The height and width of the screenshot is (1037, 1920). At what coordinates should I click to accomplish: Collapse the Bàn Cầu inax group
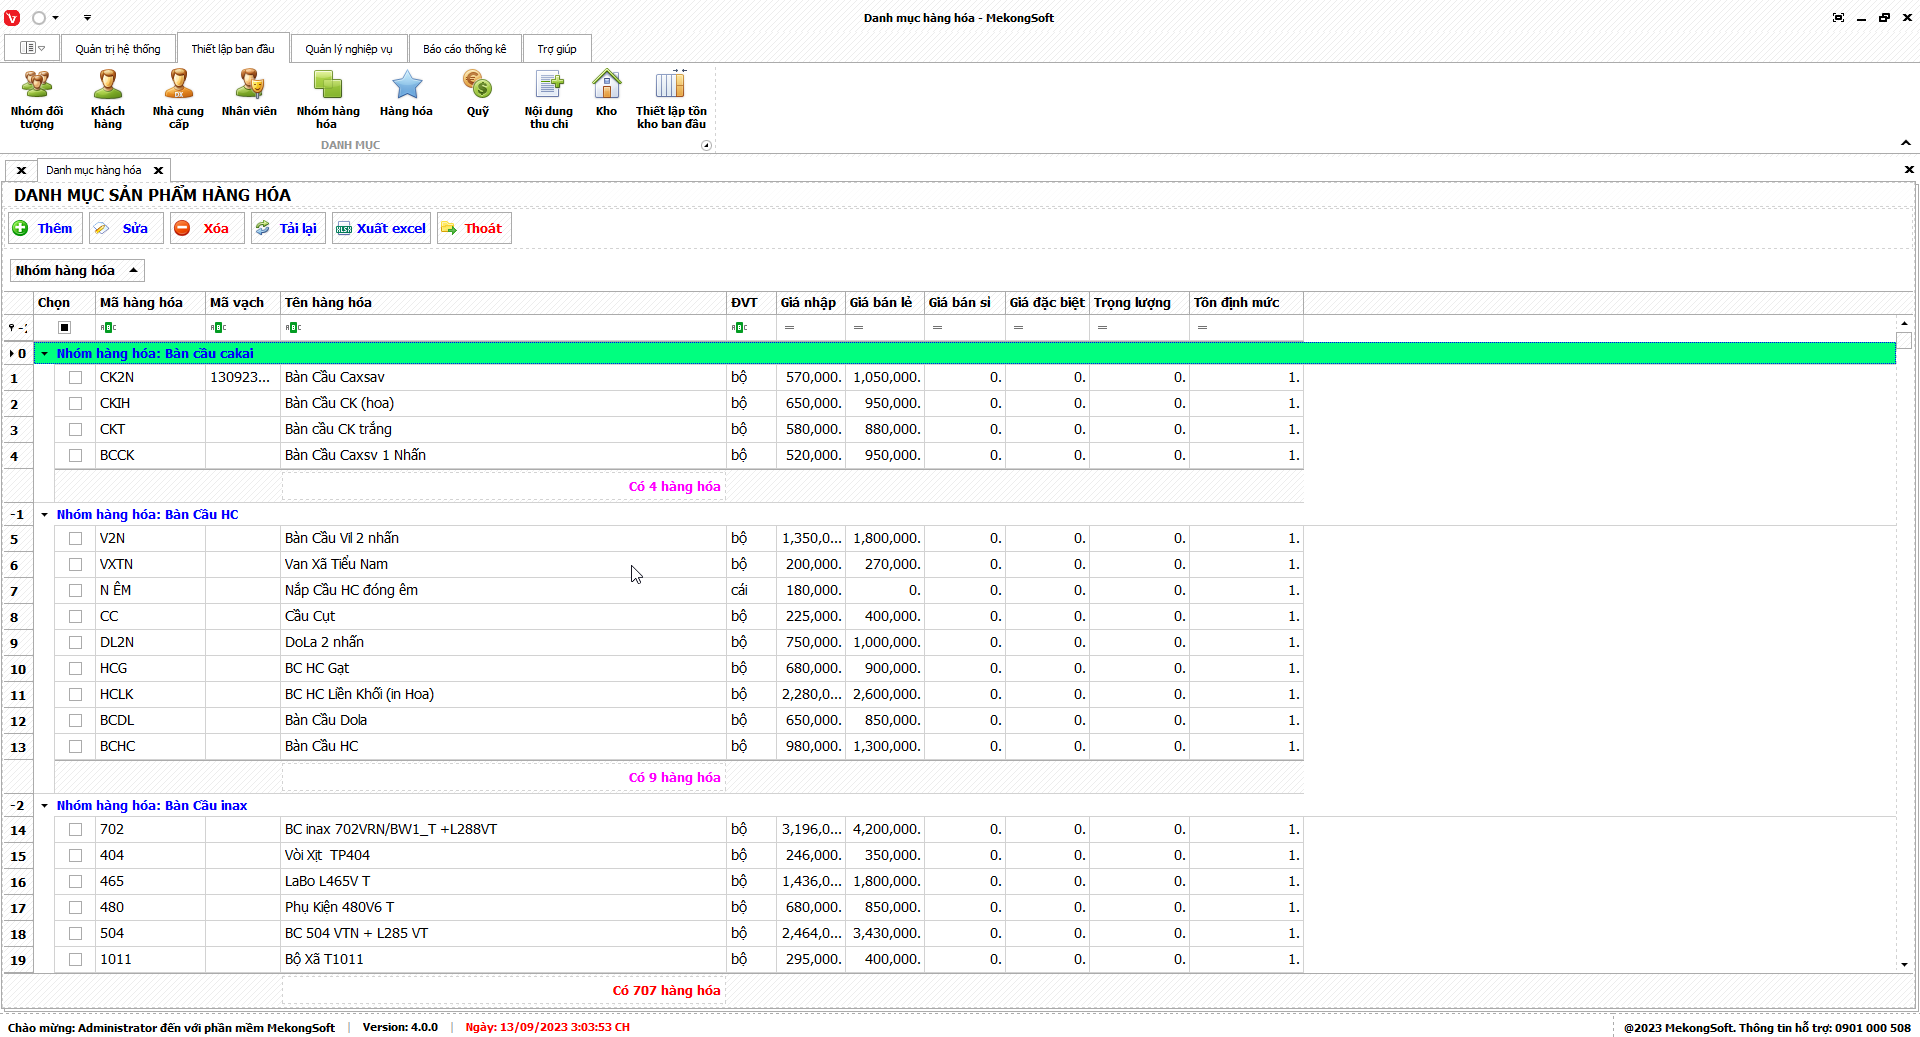click(x=45, y=806)
